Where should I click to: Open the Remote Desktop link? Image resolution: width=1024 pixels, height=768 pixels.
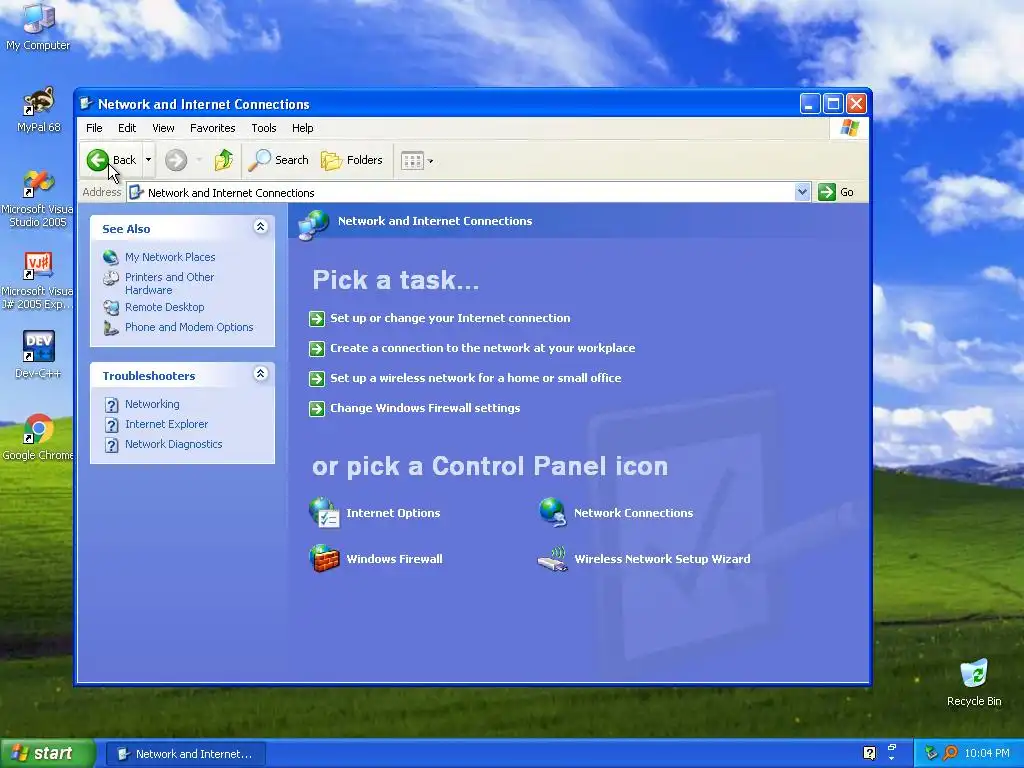(165, 307)
